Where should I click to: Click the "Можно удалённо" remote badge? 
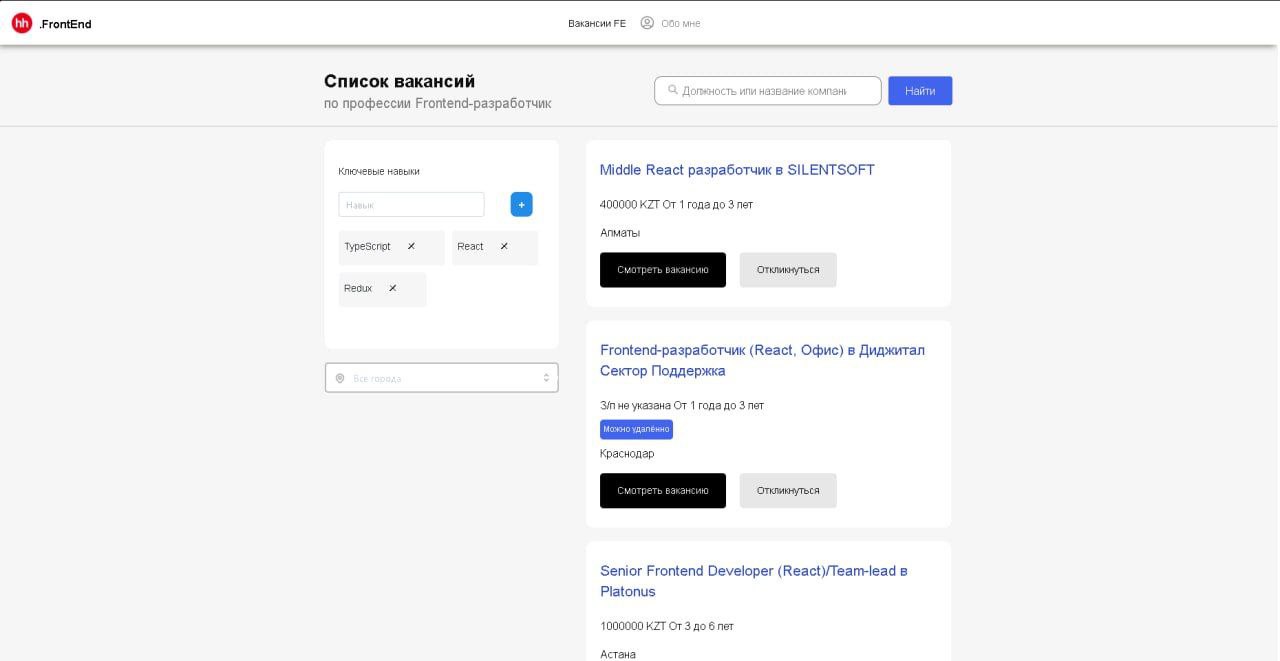[636, 429]
